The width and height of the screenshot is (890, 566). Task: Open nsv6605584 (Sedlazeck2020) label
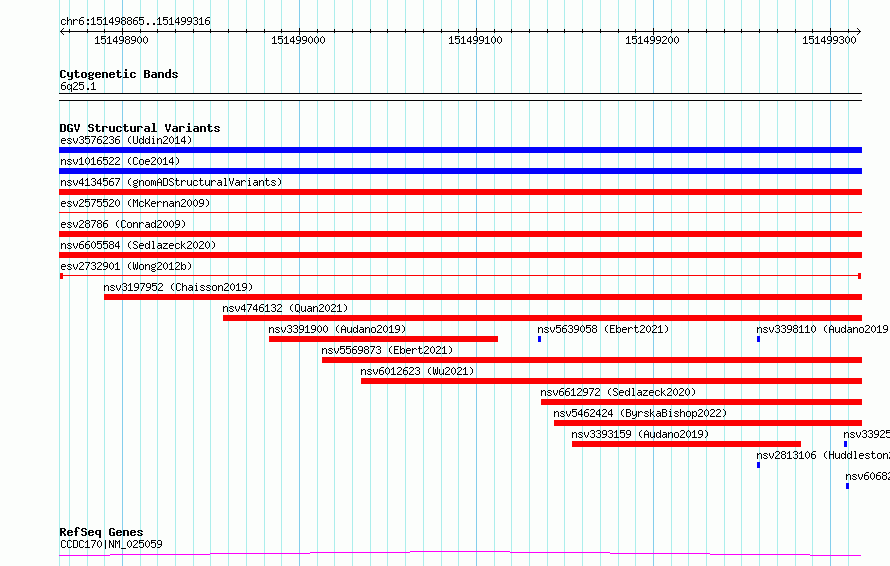click(138, 245)
